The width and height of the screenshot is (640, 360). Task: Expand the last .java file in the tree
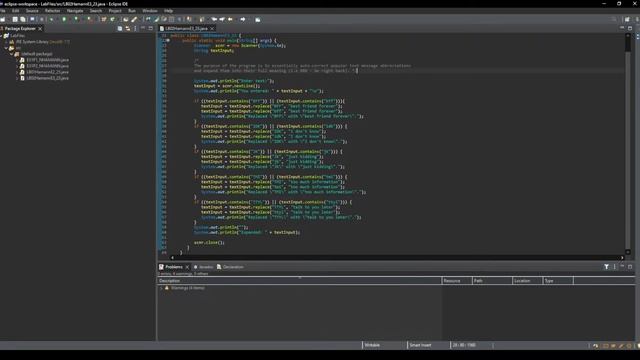pyautogui.click(x=17, y=78)
